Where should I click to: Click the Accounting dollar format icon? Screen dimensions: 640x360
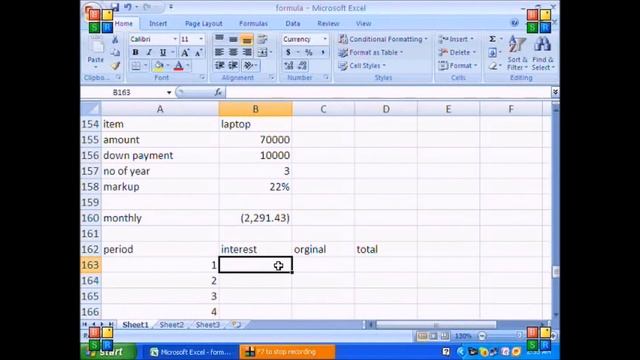288,52
